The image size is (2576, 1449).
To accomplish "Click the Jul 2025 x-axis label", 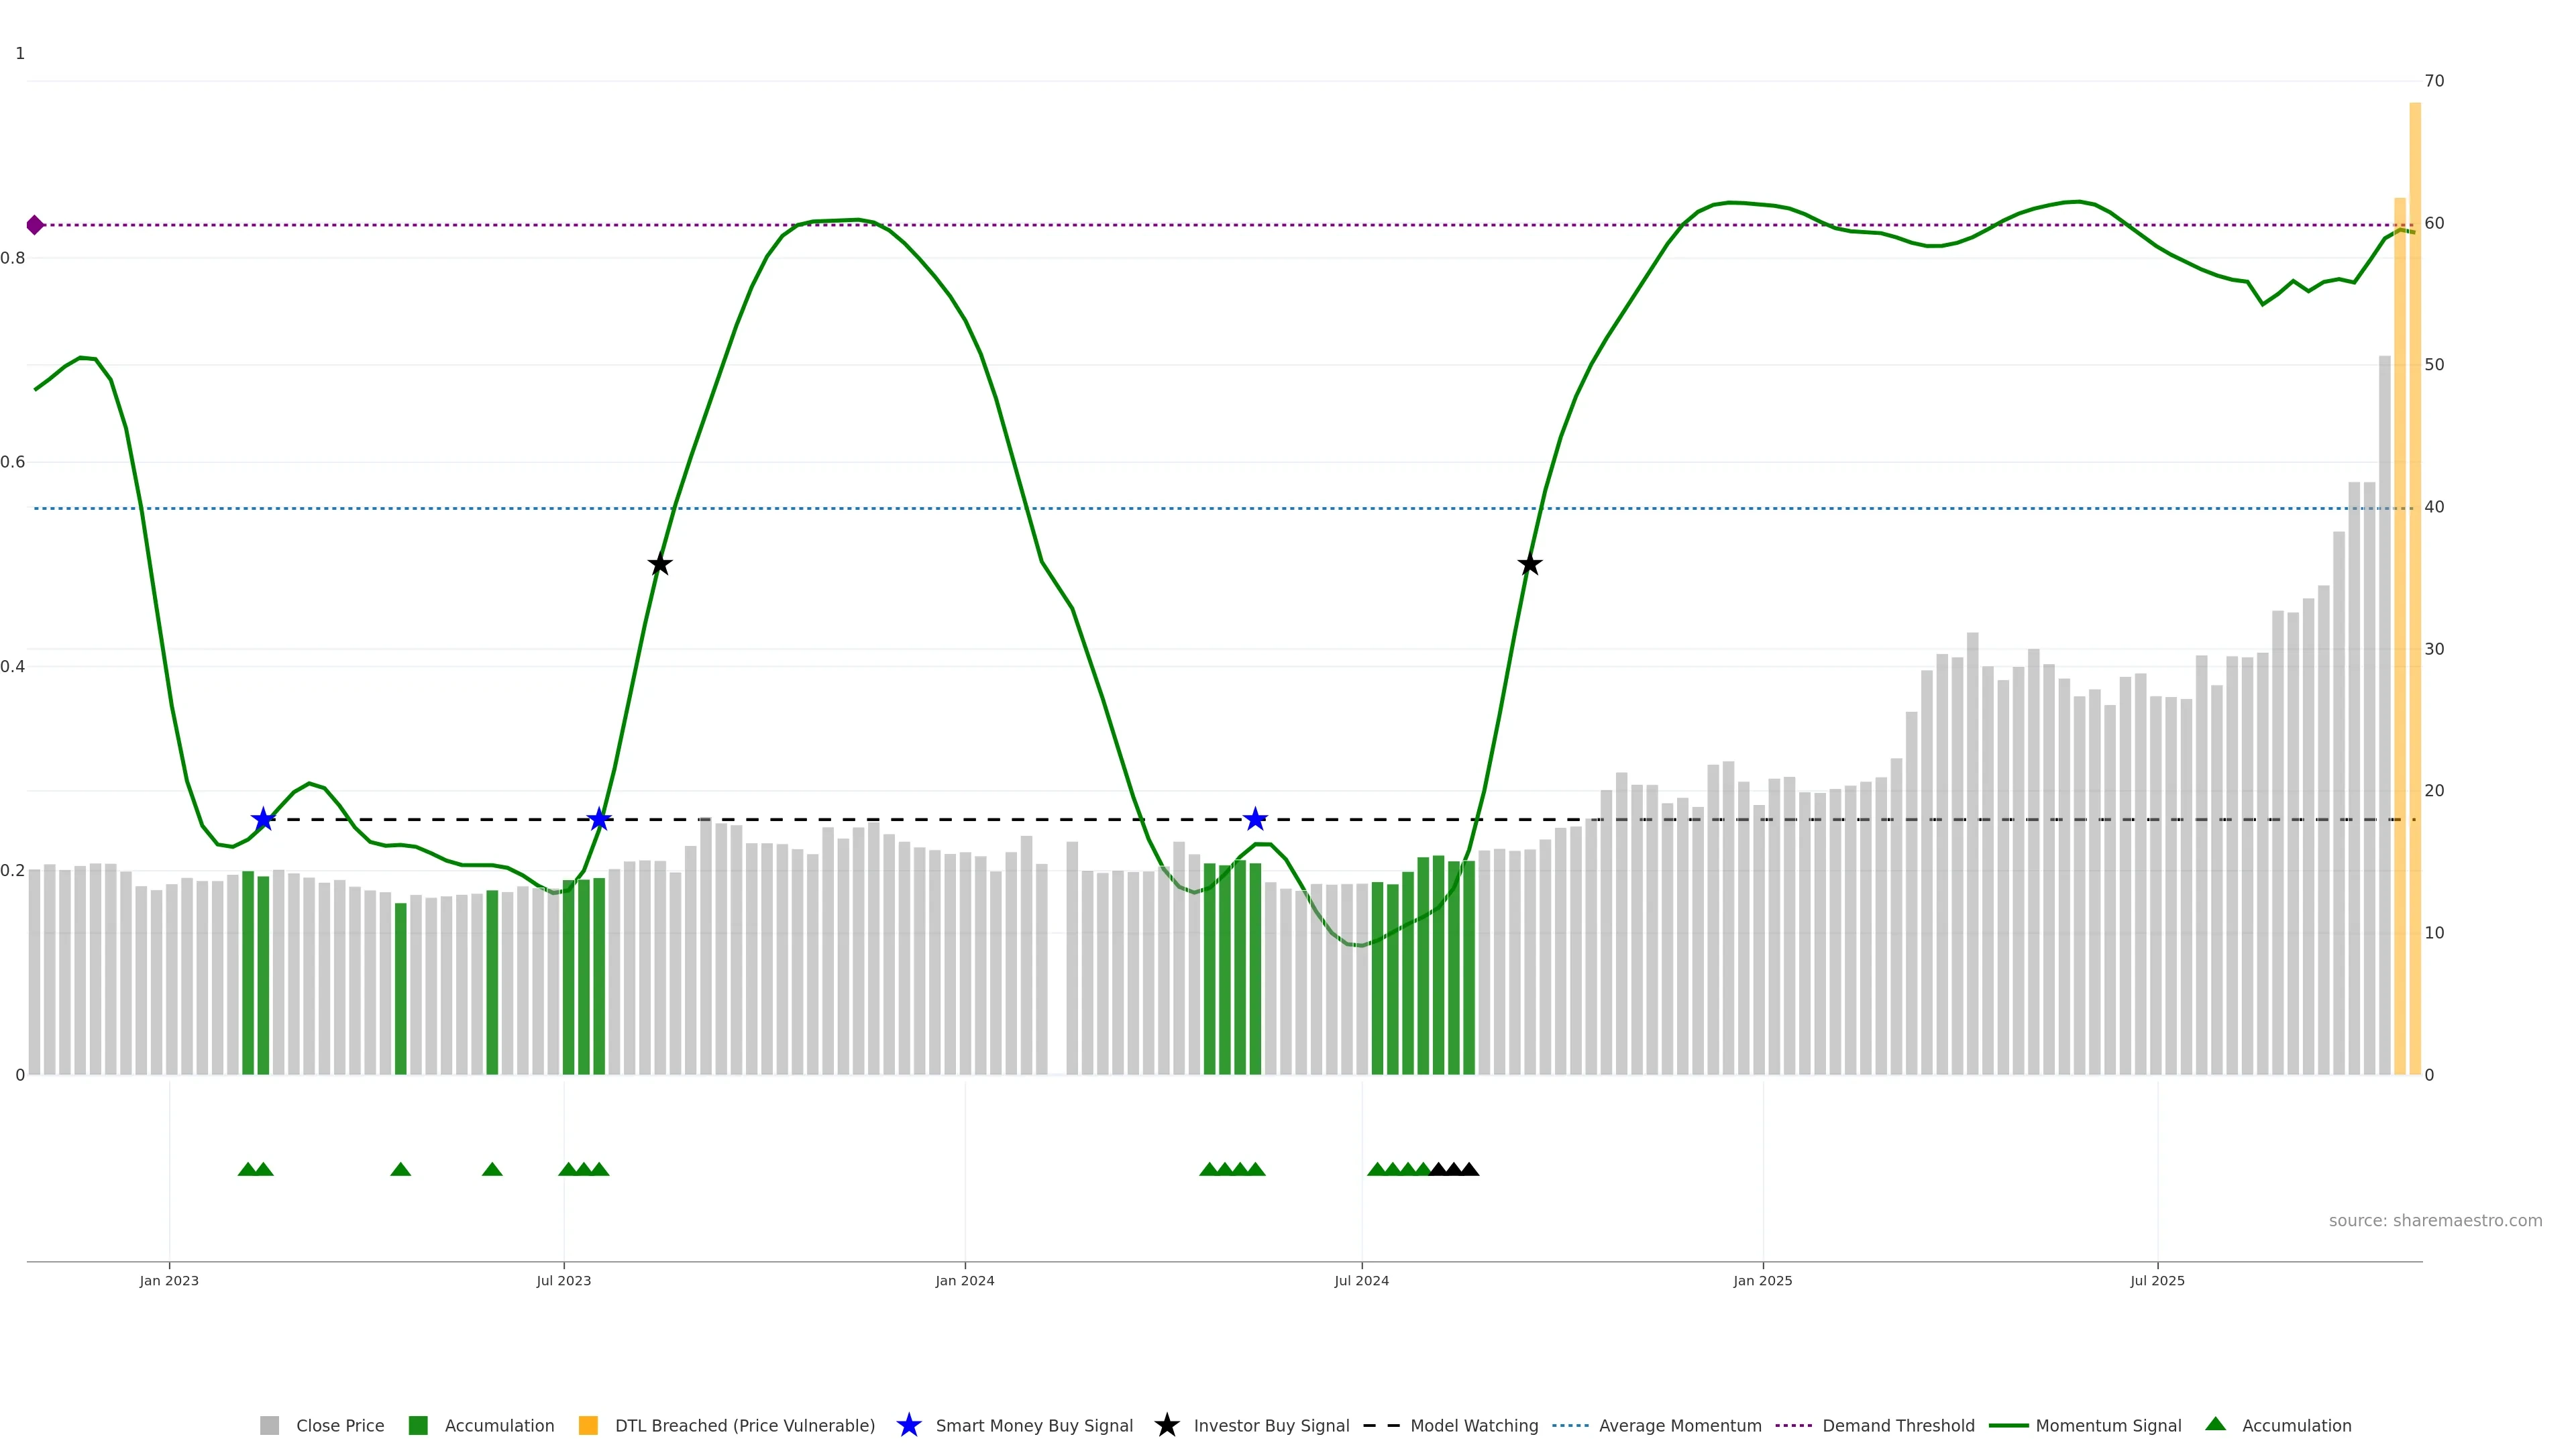I will pyautogui.click(x=2157, y=1280).
